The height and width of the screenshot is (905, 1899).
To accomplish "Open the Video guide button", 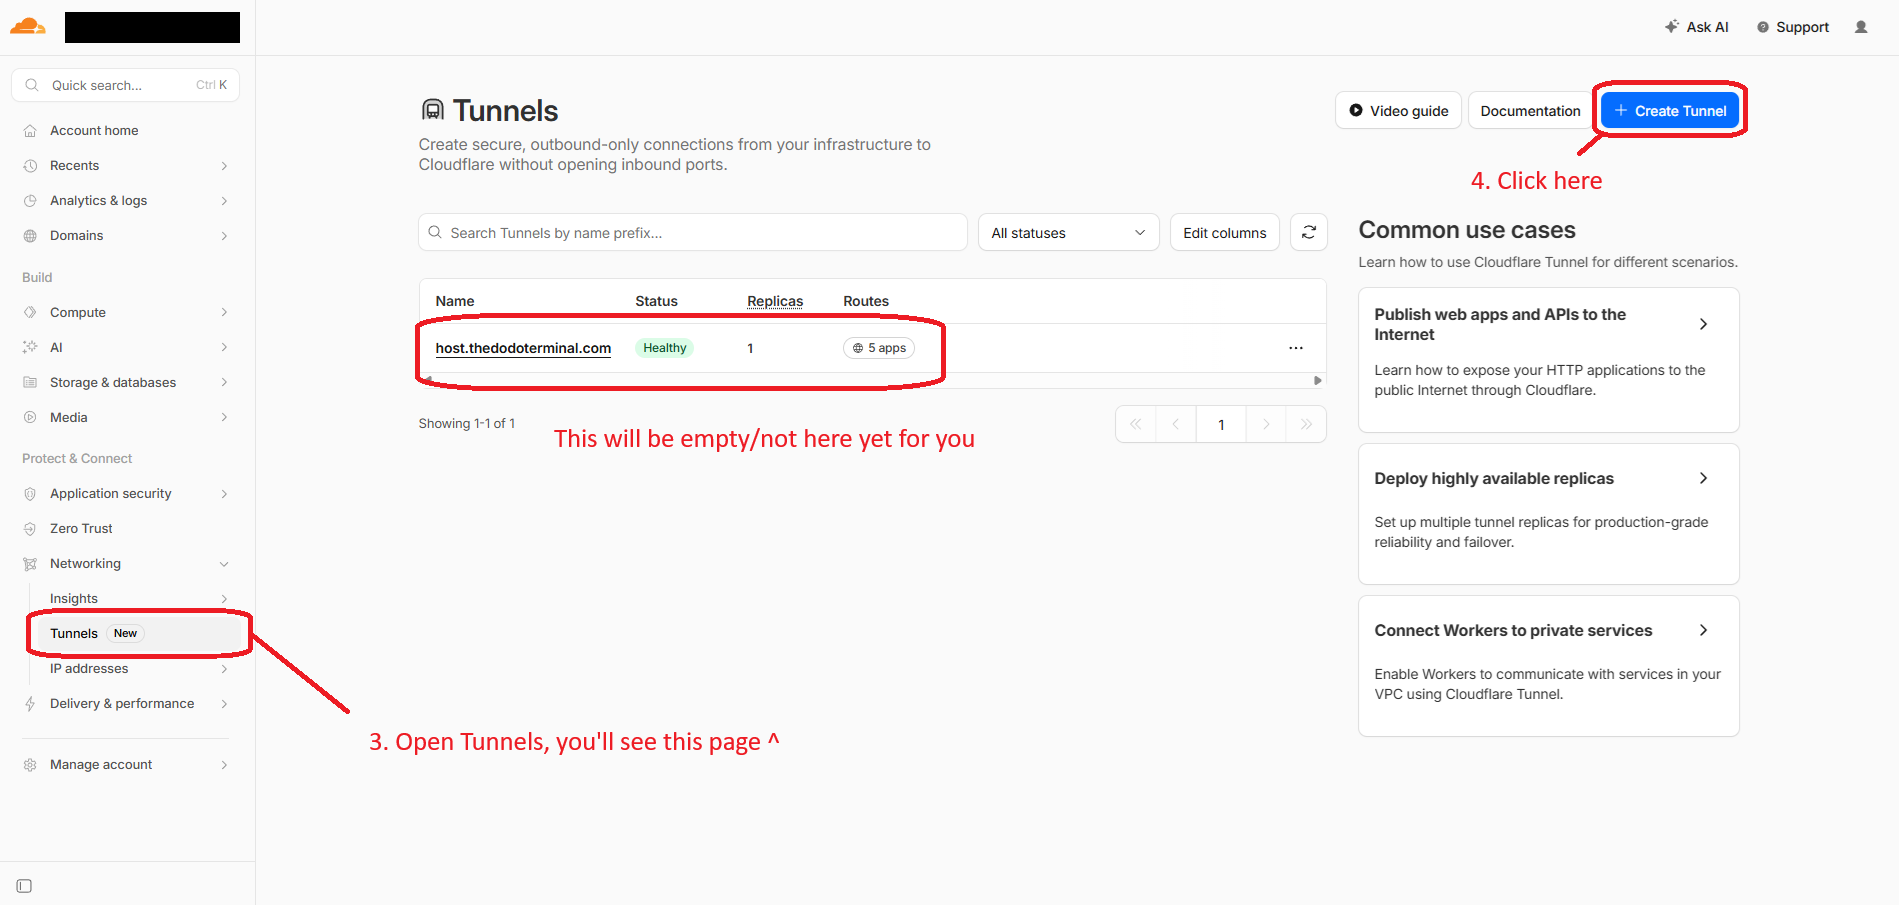I will (x=1398, y=110).
